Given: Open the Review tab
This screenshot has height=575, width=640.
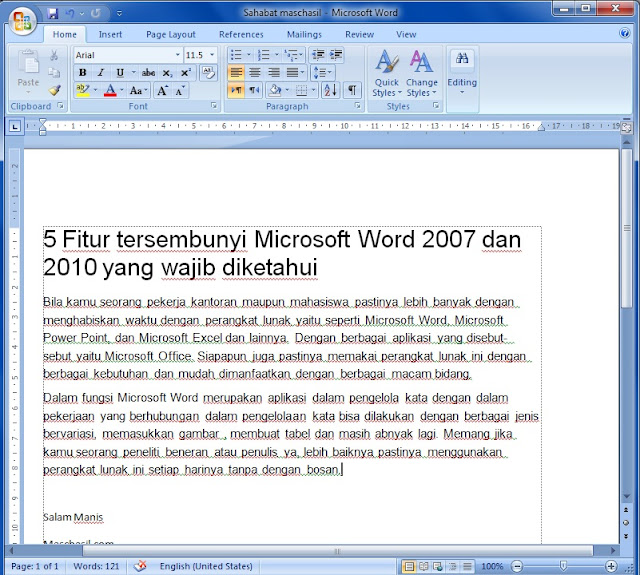Looking at the screenshot, I should click(x=359, y=34).
